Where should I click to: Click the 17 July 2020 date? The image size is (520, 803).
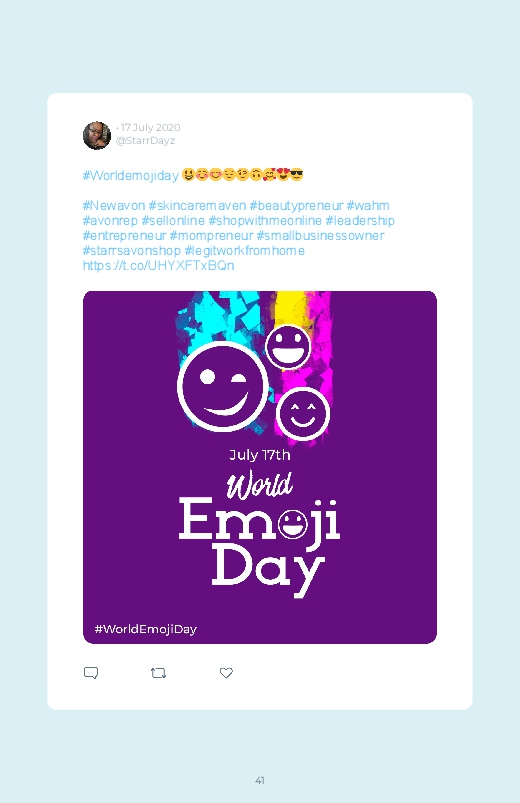(x=150, y=128)
